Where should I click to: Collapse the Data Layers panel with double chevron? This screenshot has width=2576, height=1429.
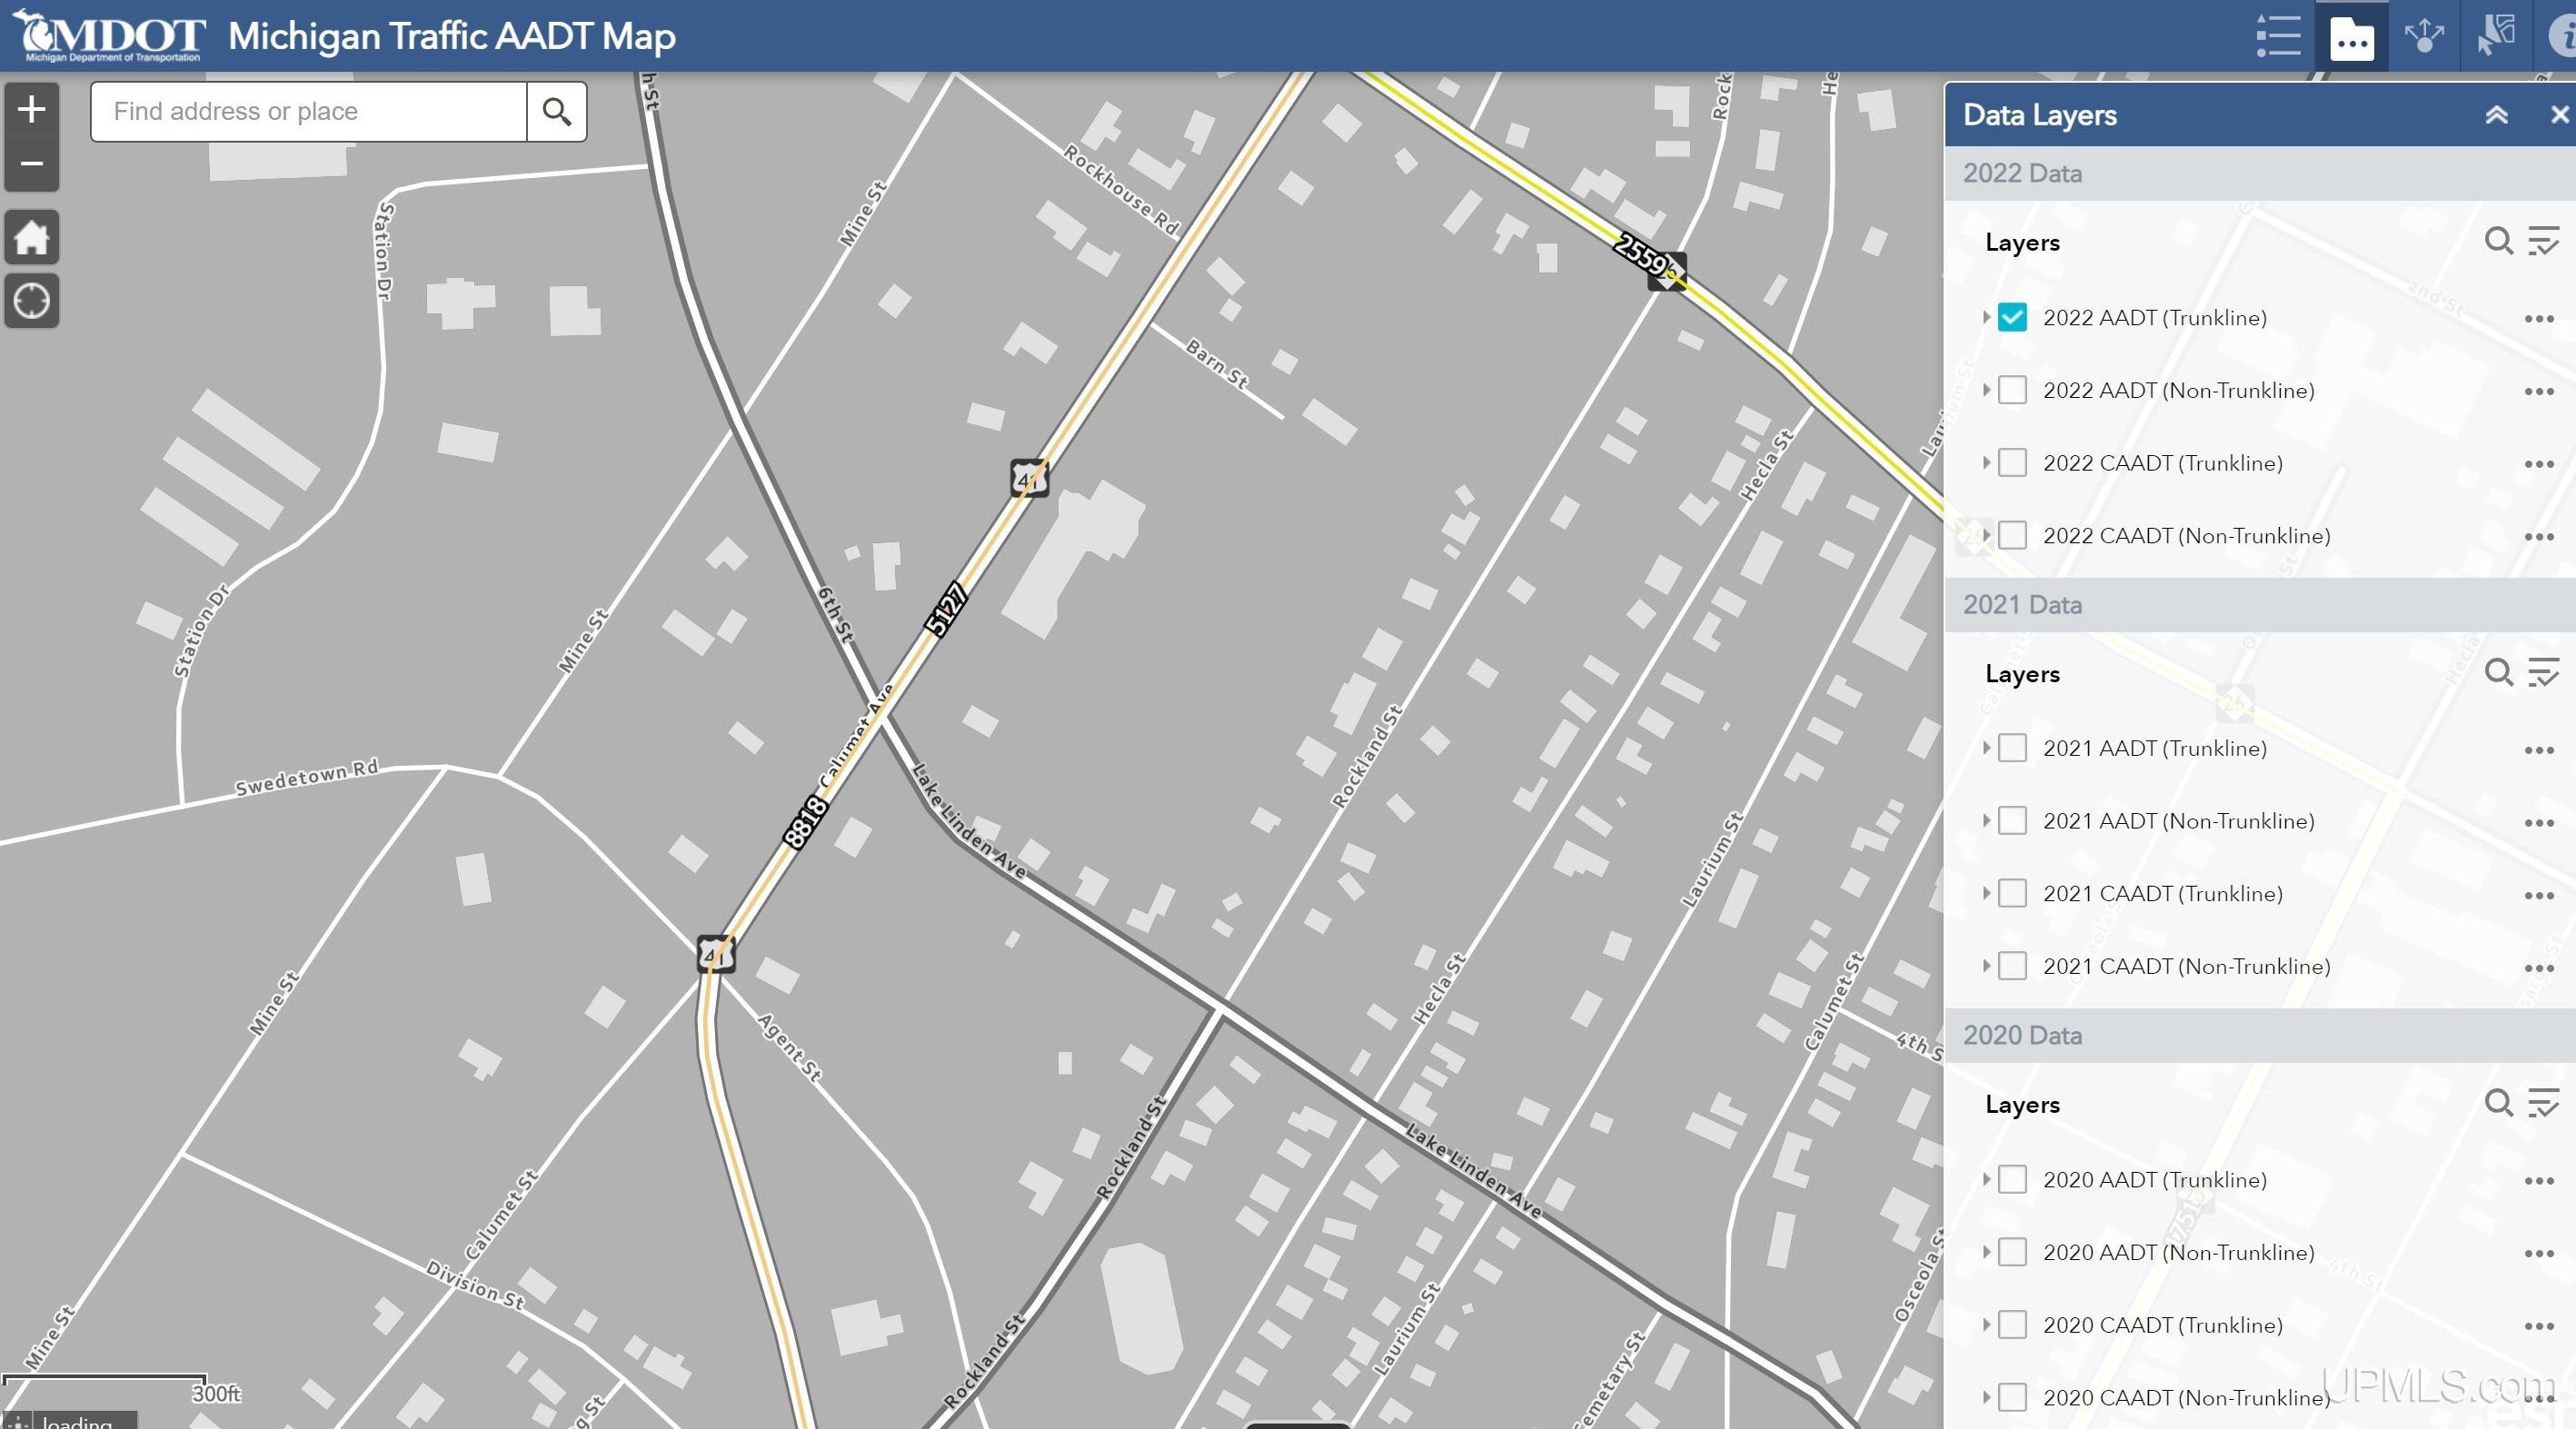pos(2496,115)
